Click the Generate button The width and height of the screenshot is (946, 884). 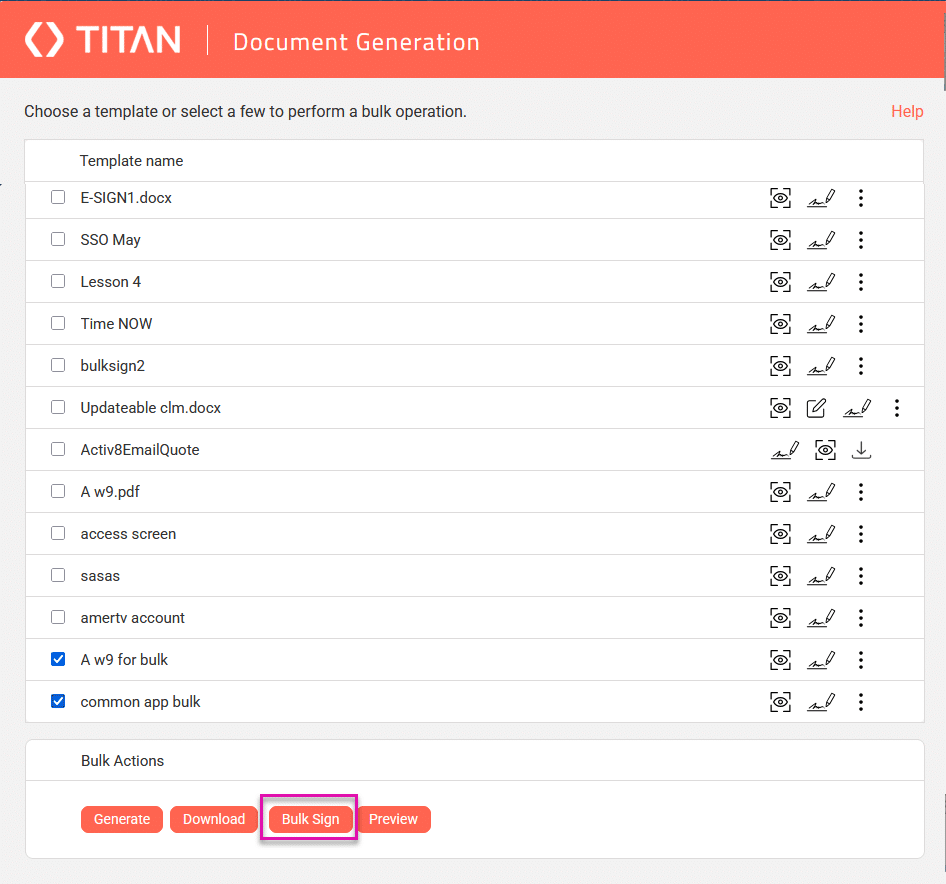(x=121, y=819)
